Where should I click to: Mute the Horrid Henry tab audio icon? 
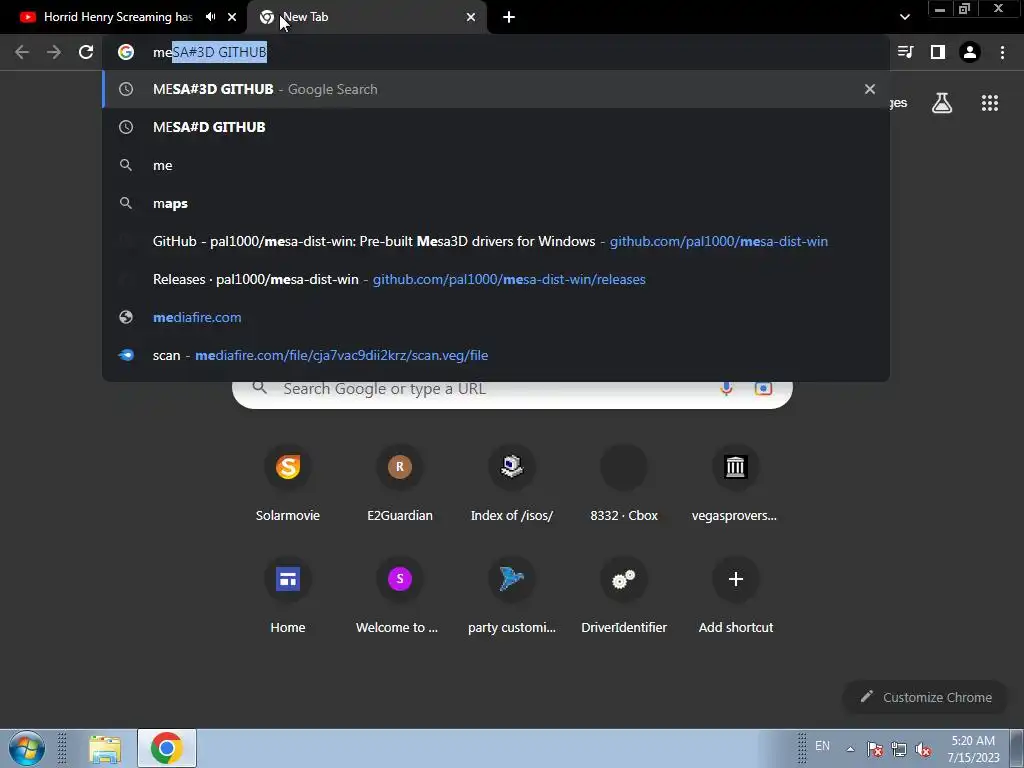tap(210, 17)
